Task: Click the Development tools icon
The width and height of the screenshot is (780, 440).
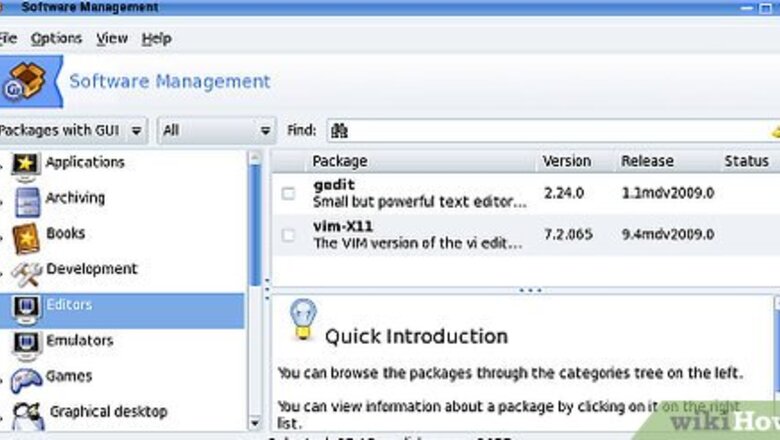Action: pos(26,274)
